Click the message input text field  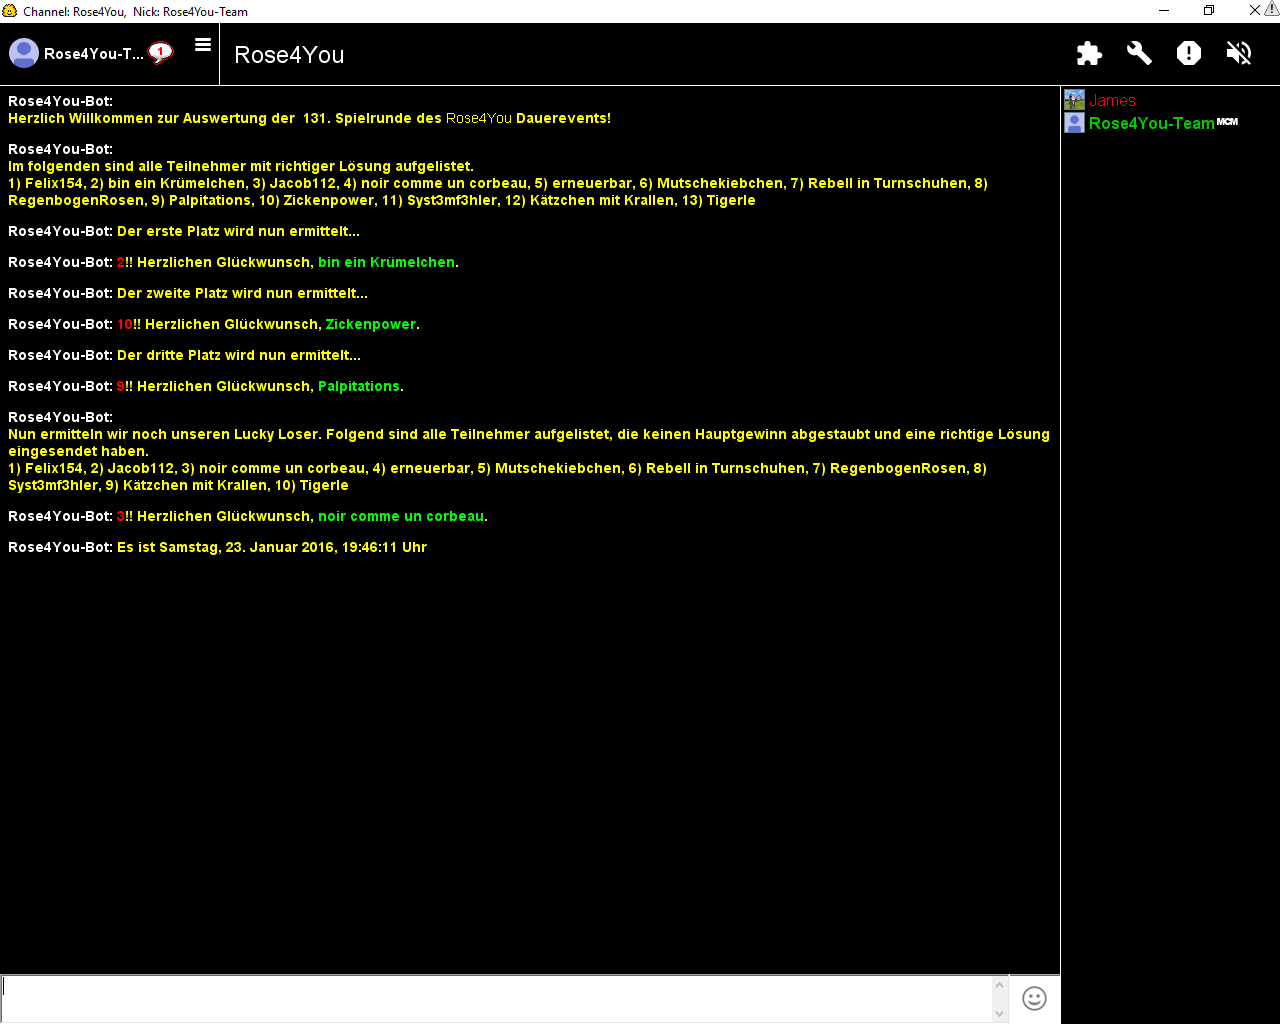tap(495, 998)
